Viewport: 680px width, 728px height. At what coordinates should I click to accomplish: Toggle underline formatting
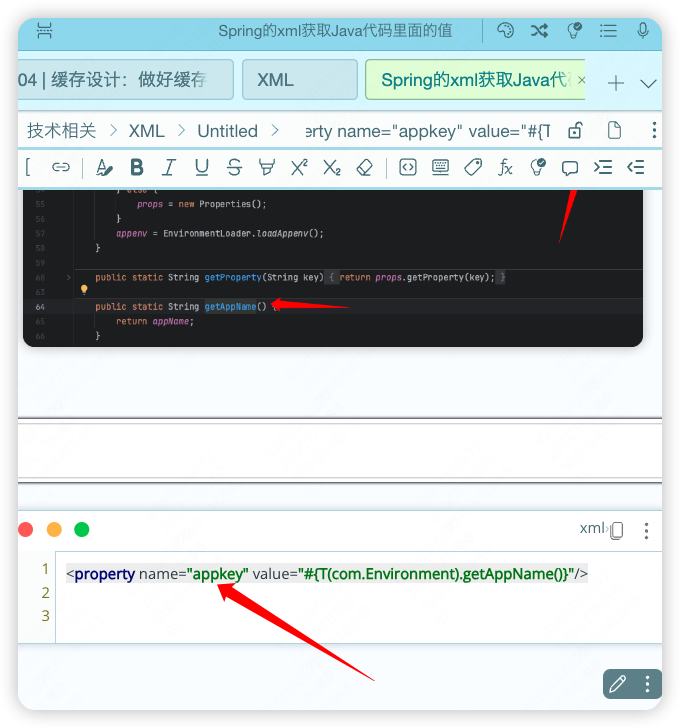[x=201, y=167]
